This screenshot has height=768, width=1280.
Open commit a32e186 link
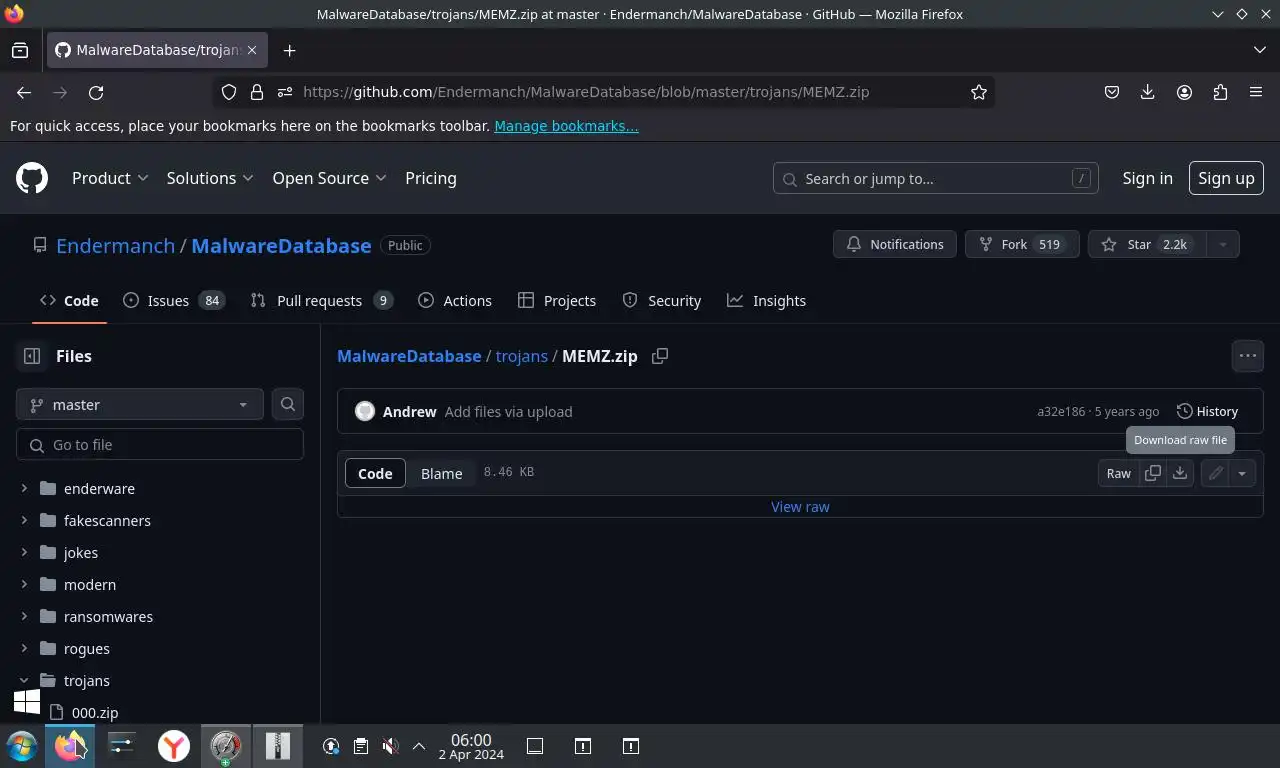[x=1061, y=412]
